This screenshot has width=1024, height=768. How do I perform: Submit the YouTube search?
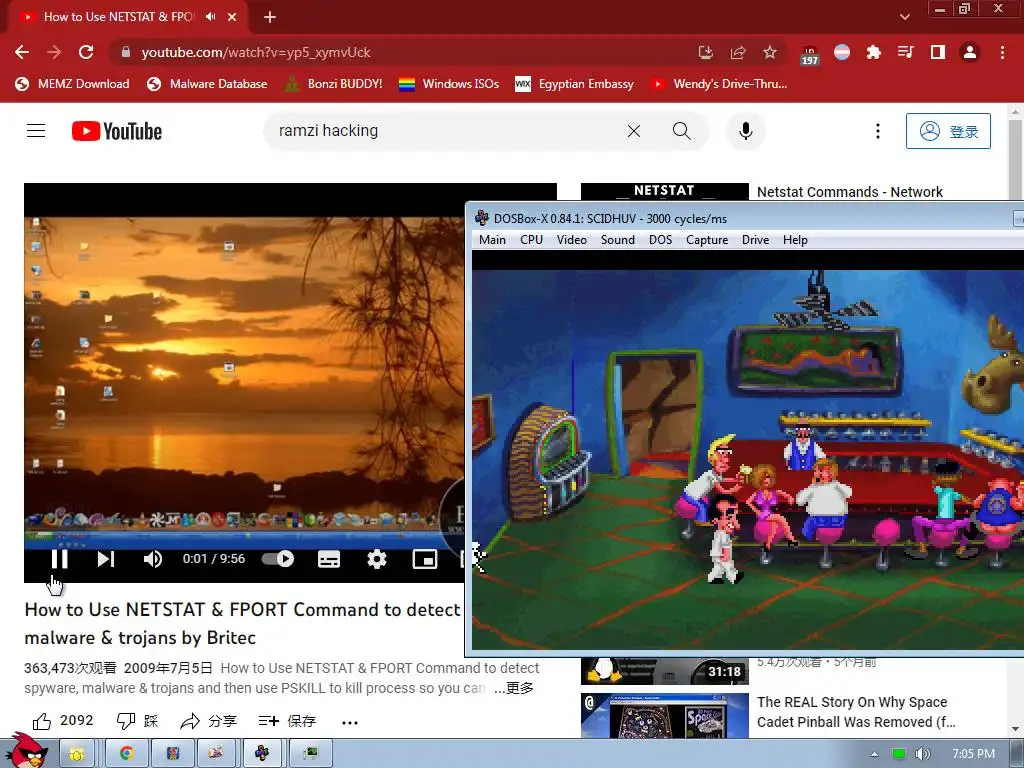coord(682,131)
